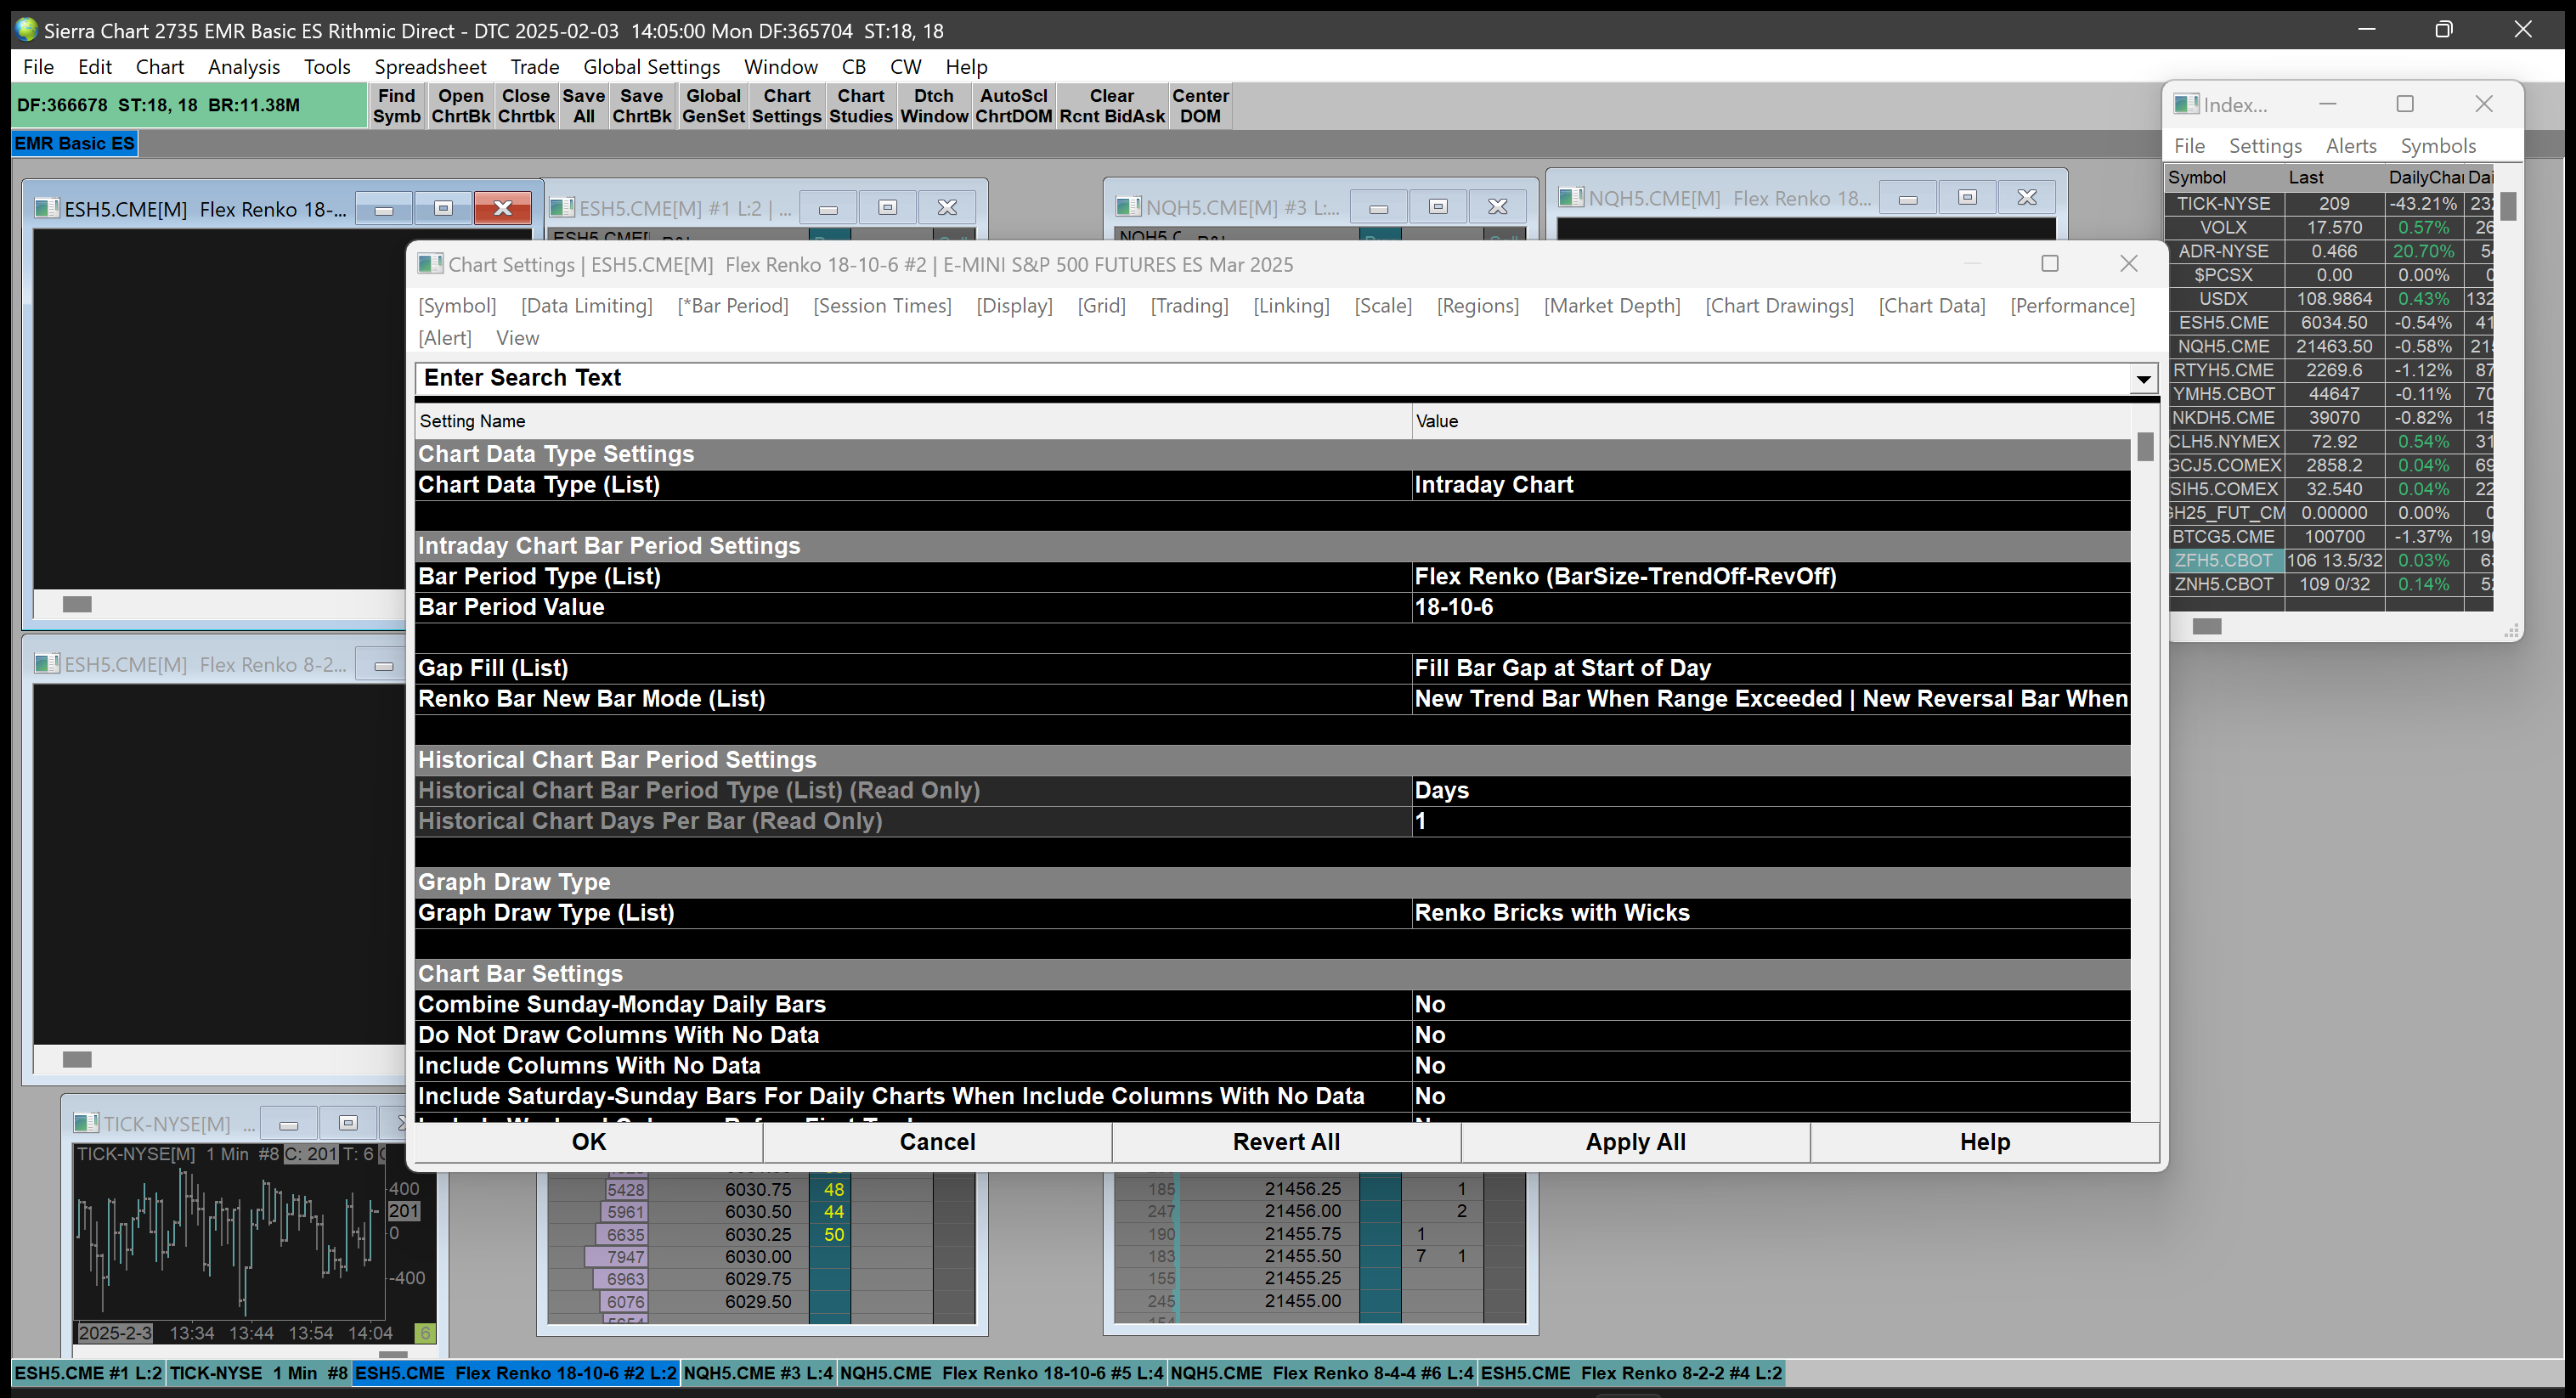This screenshot has width=2576, height=1398.
Task: Open Chart Studies from the toolbar
Action: [x=860, y=106]
